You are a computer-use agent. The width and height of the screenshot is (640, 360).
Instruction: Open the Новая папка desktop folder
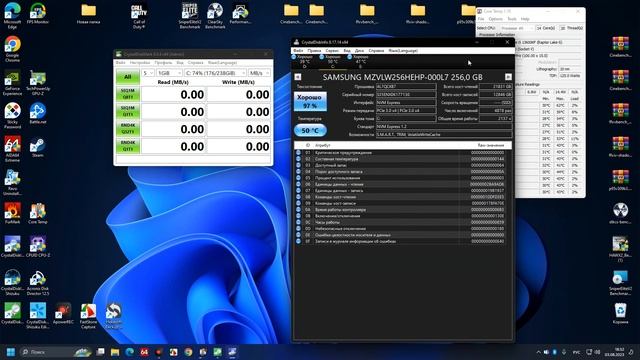point(88,13)
